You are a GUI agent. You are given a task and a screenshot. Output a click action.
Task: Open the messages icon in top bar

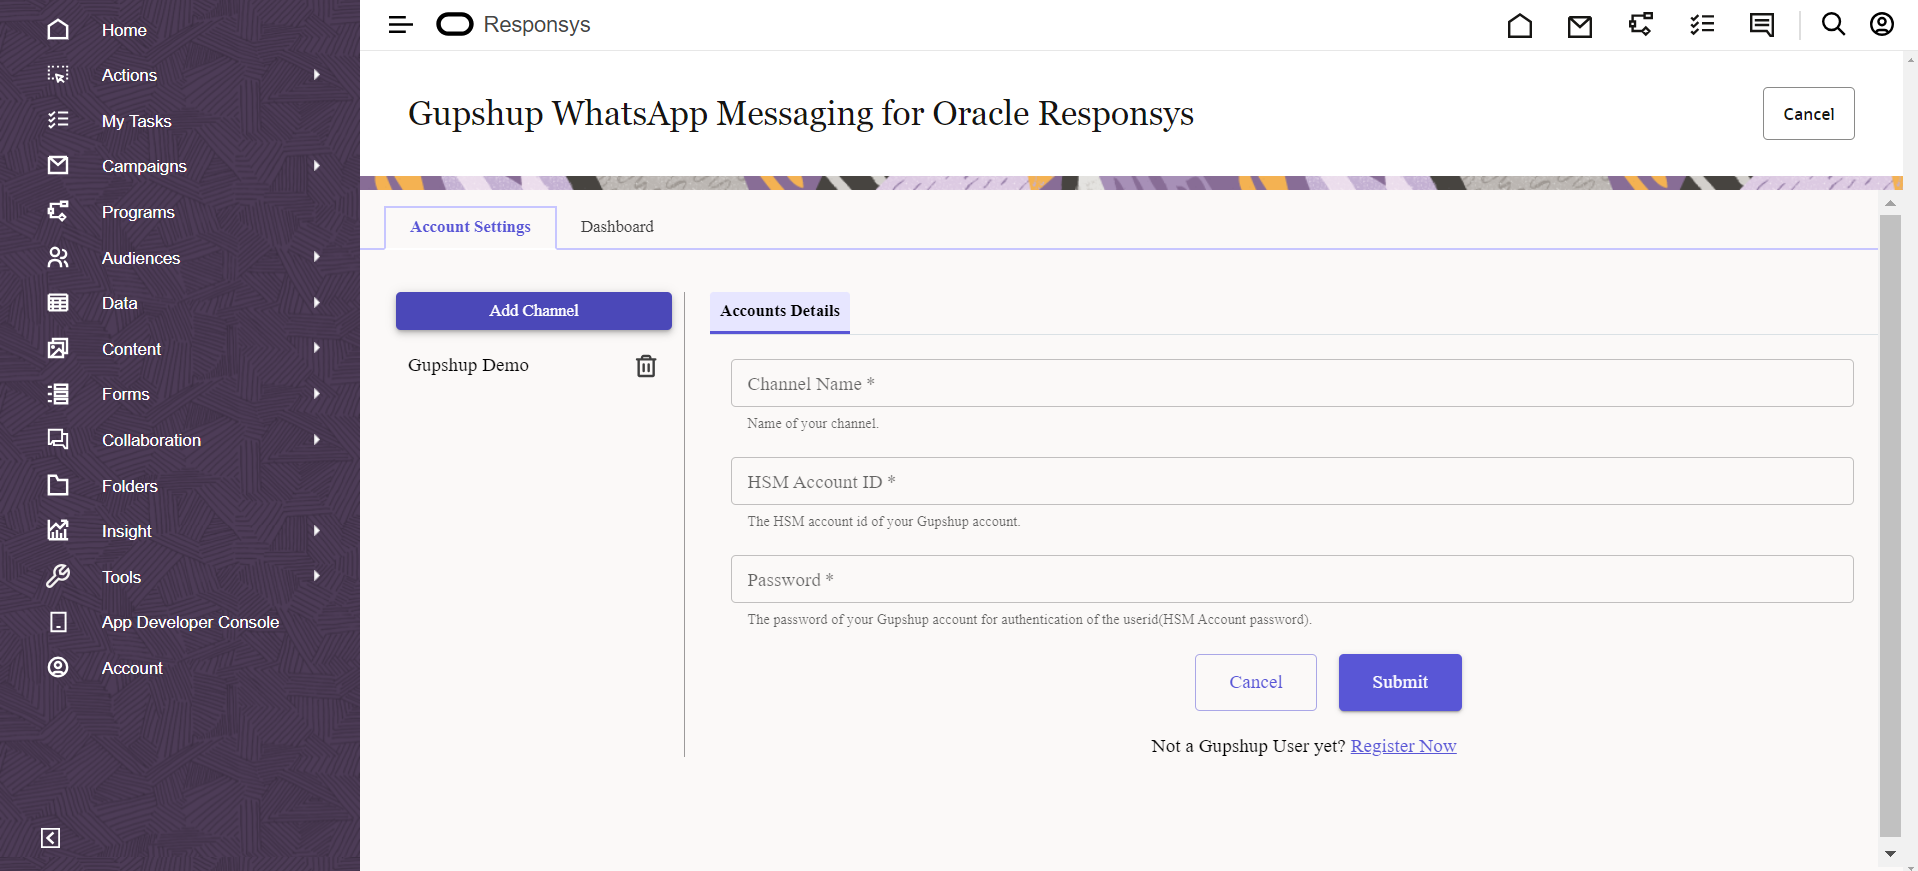(1762, 25)
